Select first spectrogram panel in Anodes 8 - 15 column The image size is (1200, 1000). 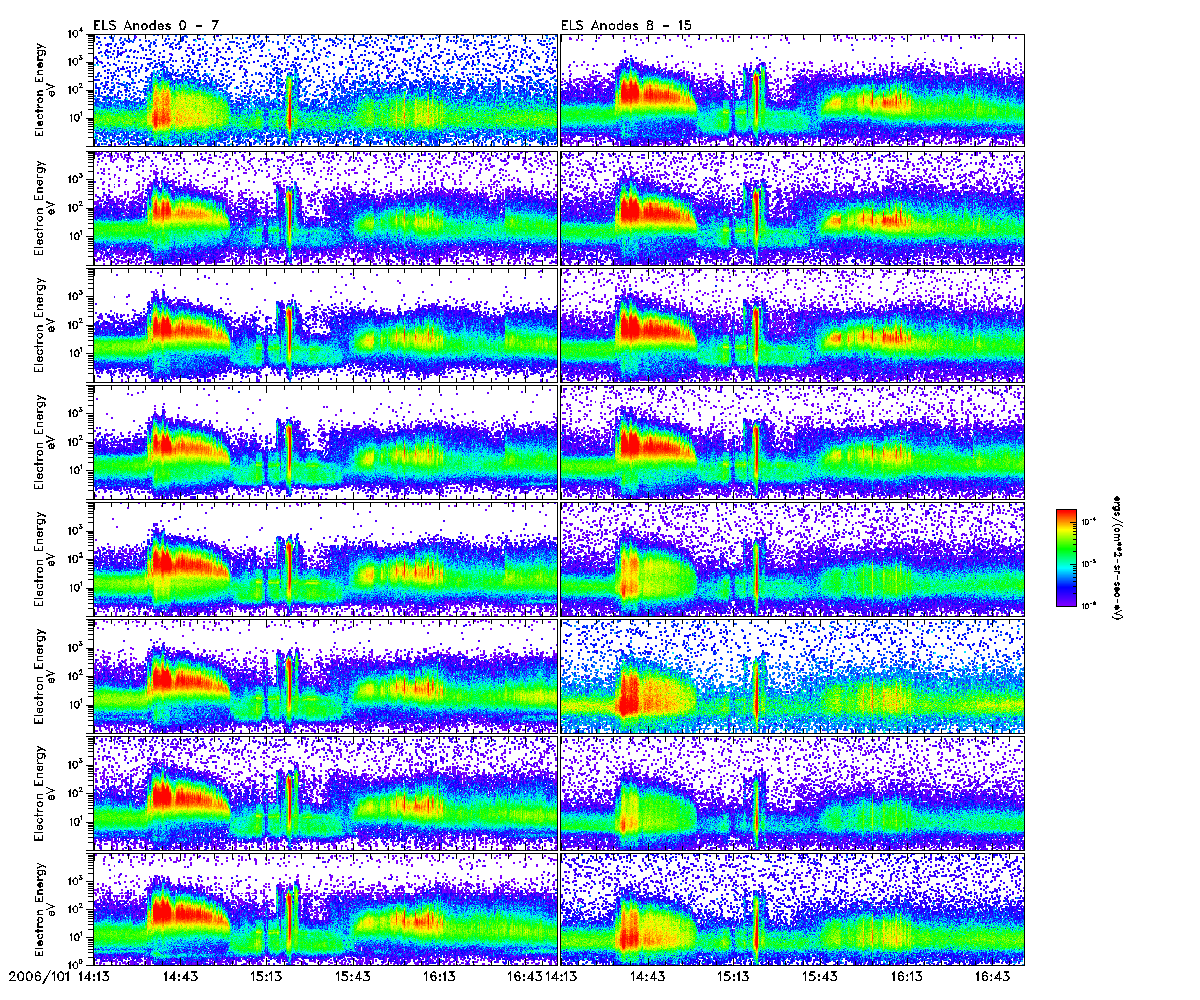(792, 90)
